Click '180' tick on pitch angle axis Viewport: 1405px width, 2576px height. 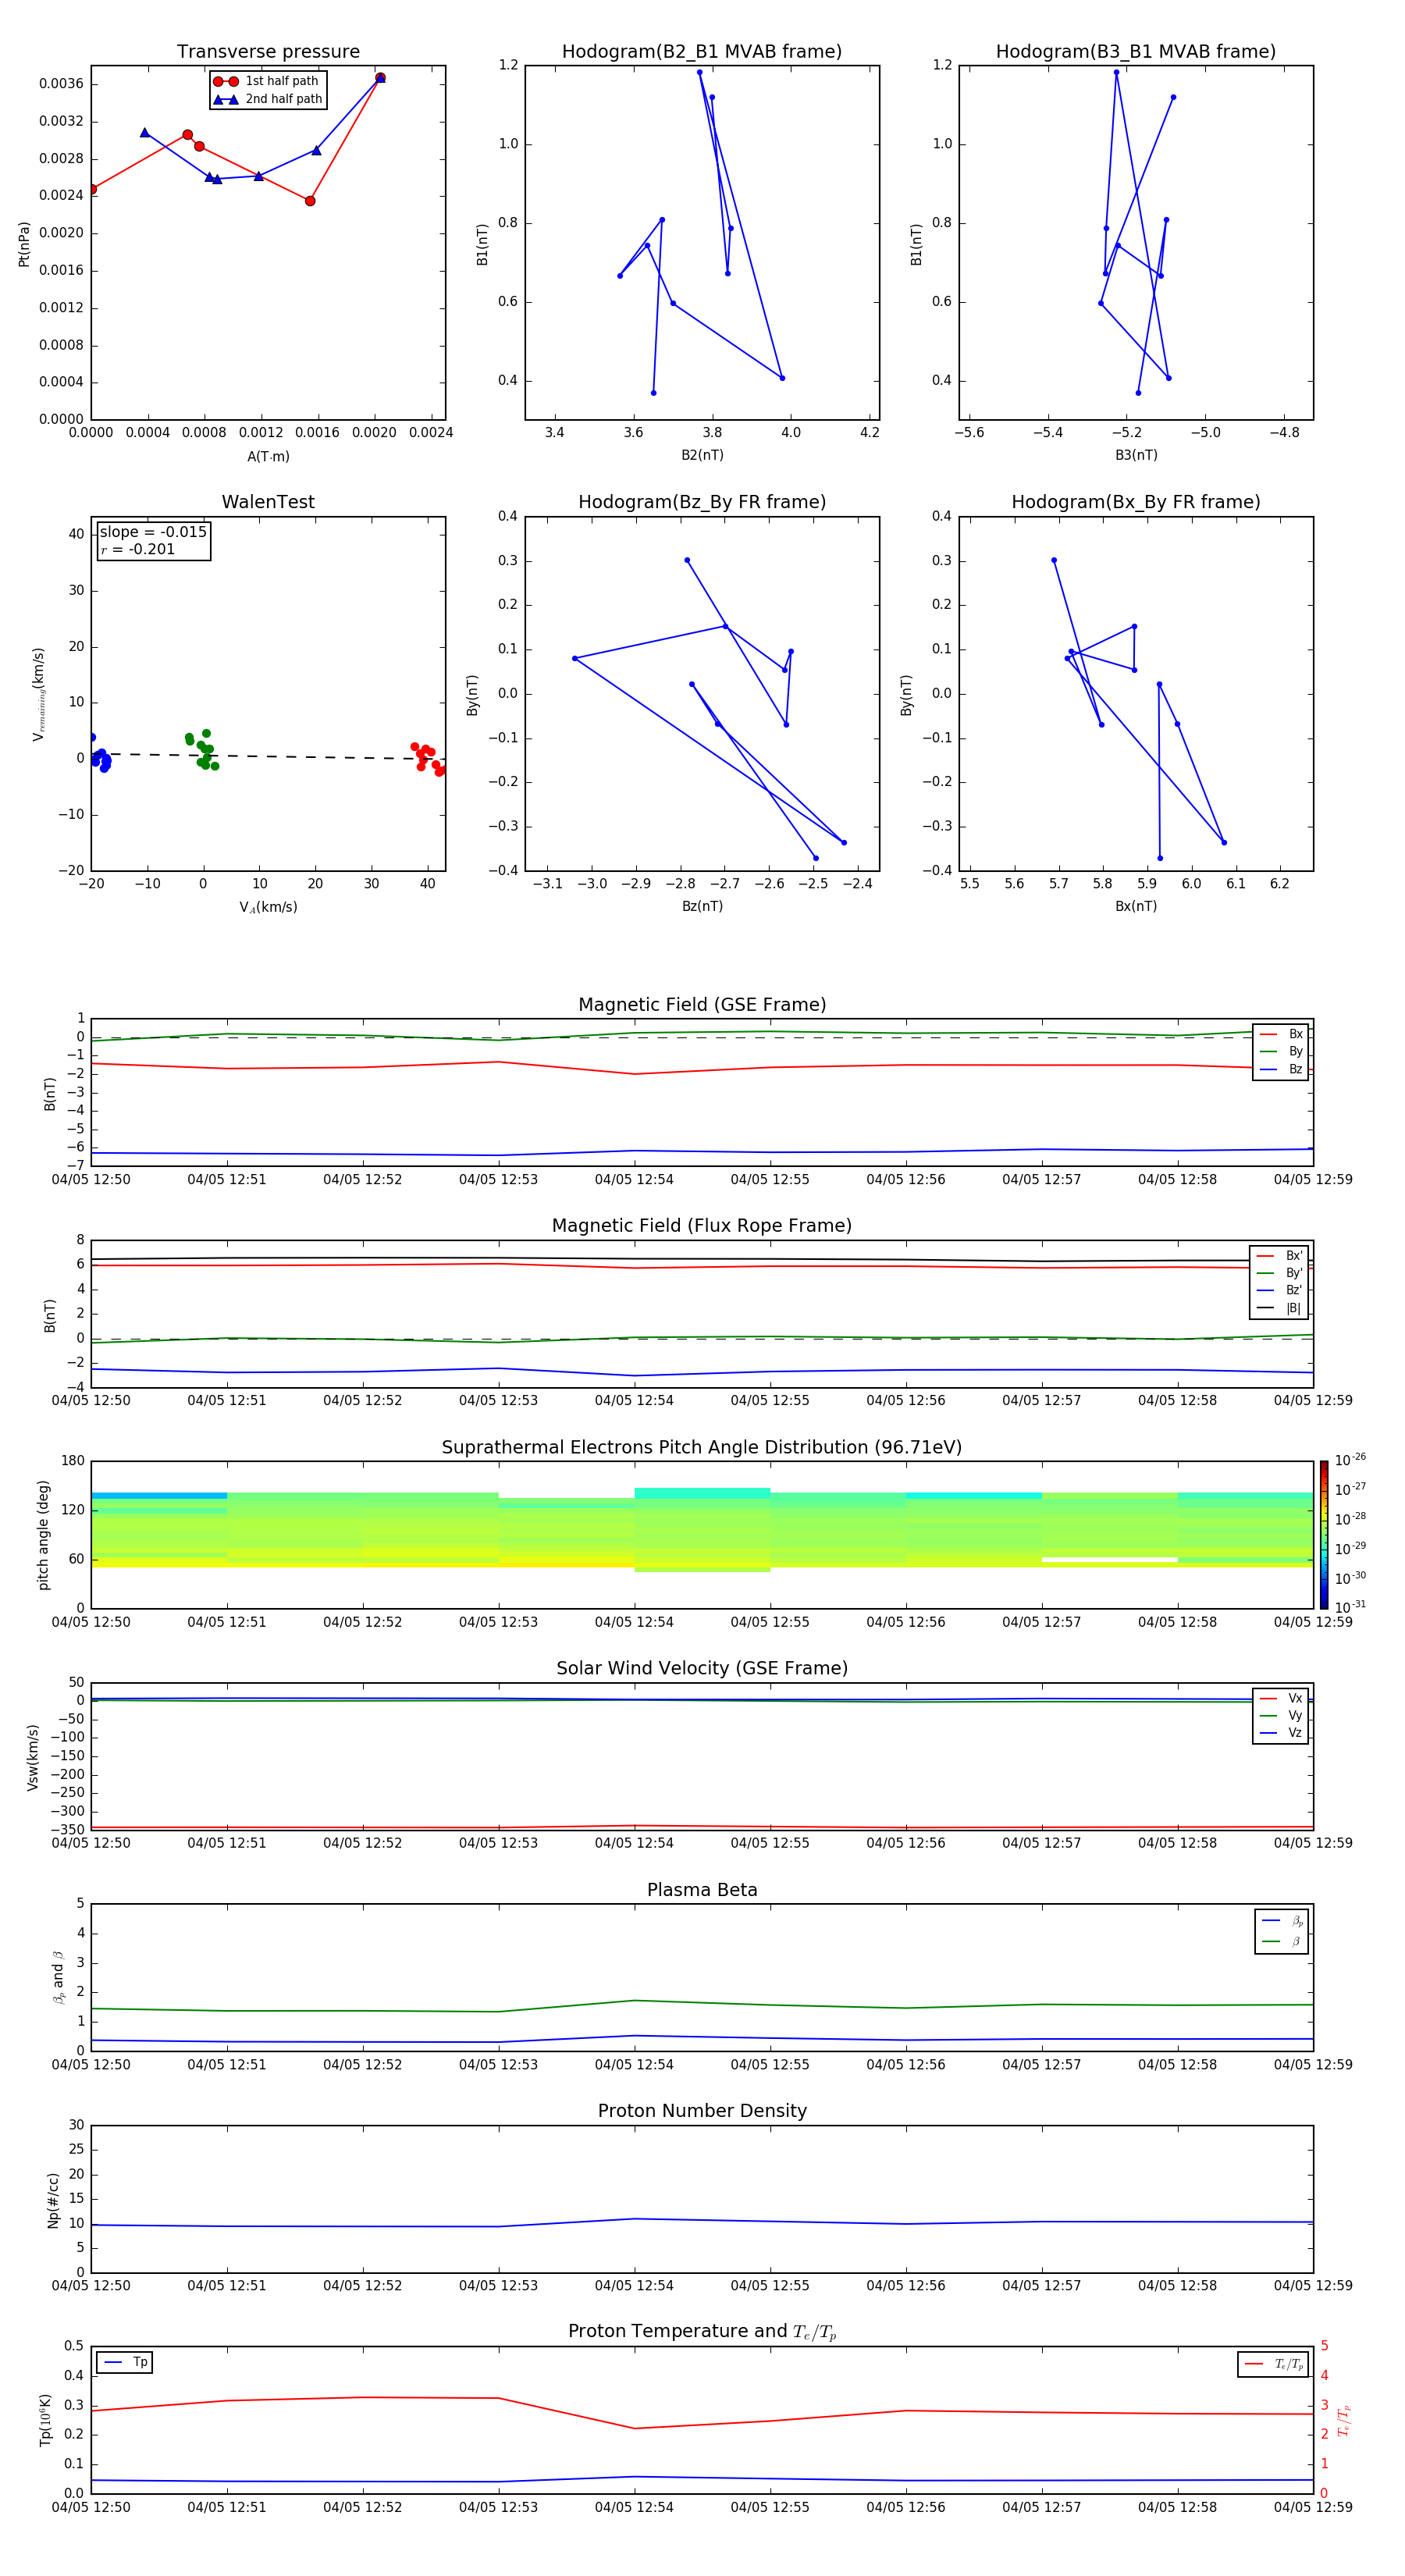coord(73,1461)
